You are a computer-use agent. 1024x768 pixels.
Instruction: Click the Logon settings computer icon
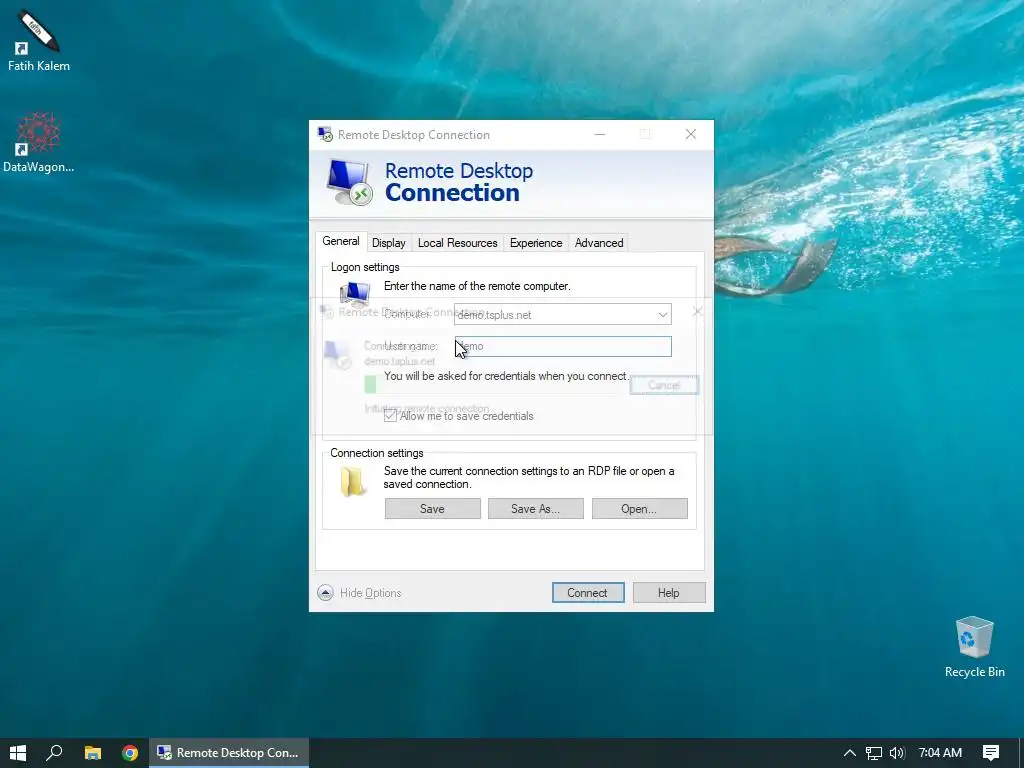[x=355, y=293]
